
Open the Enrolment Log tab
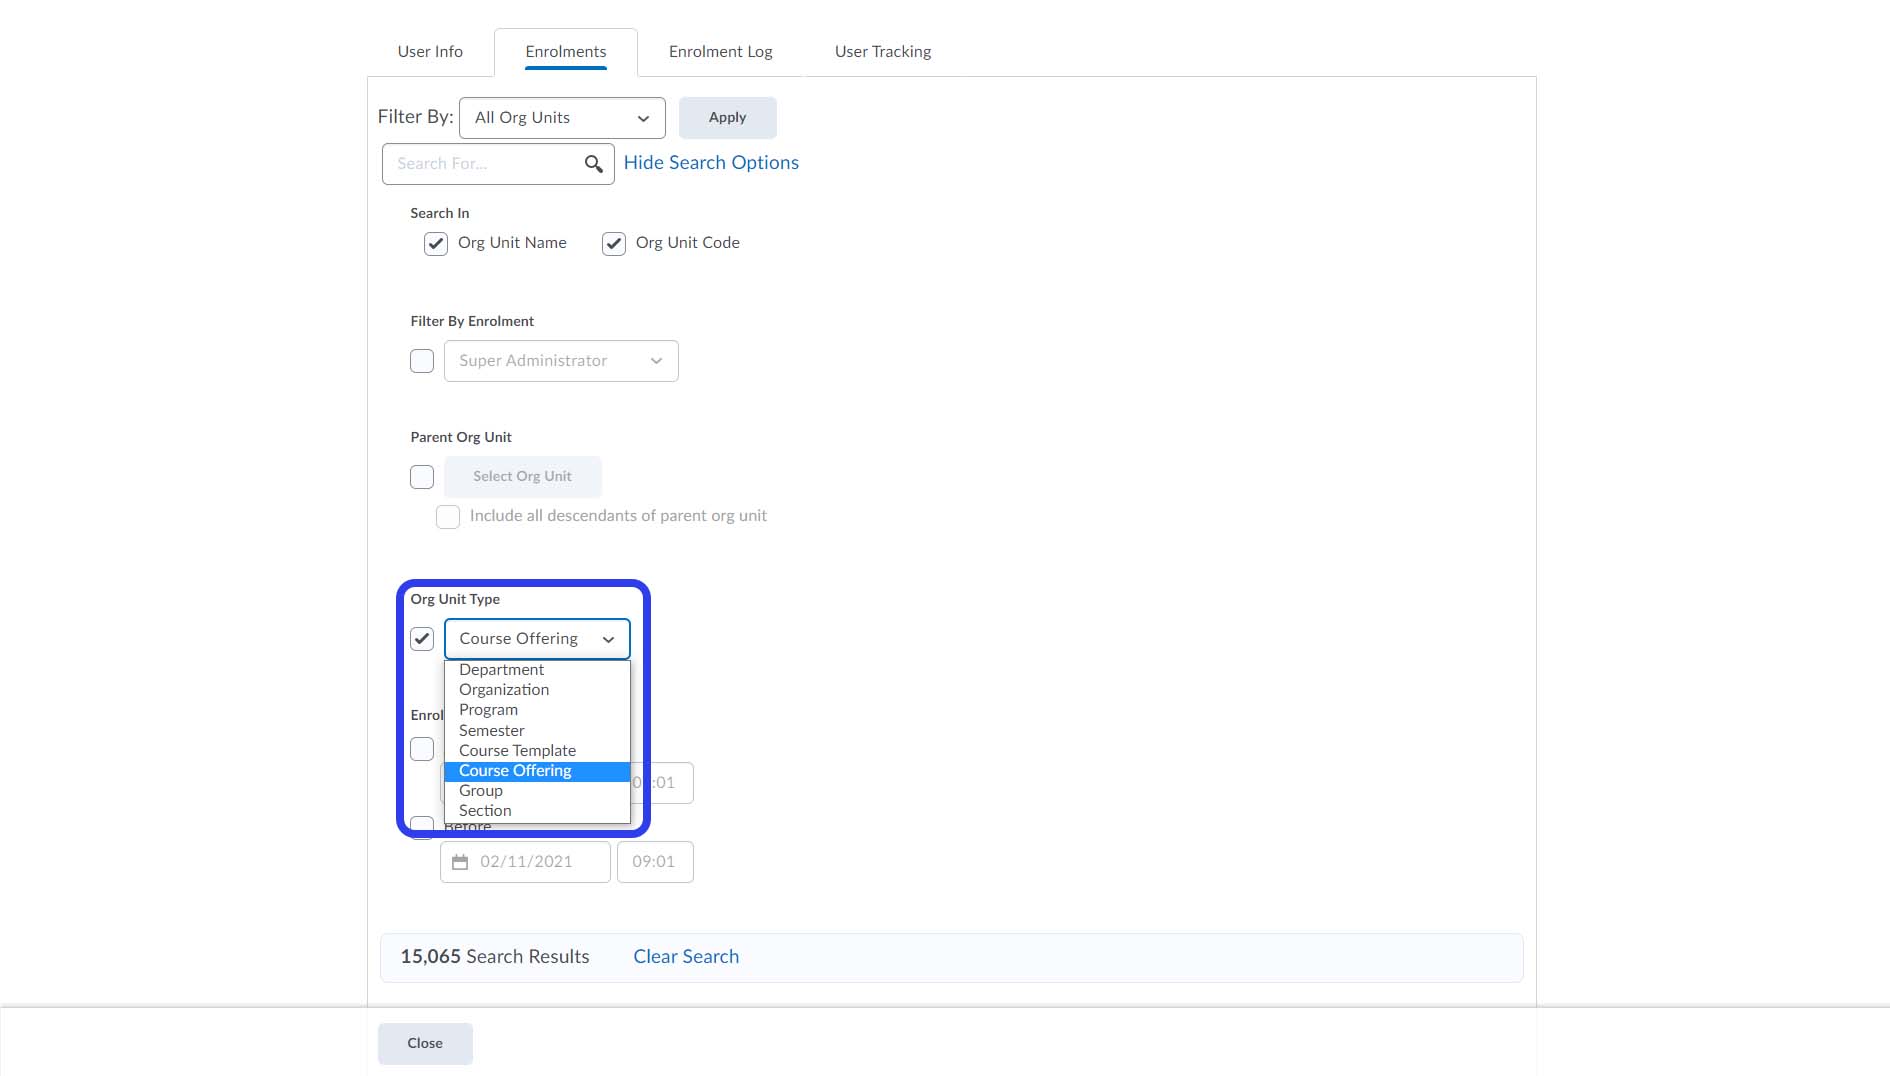(x=720, y=52)
